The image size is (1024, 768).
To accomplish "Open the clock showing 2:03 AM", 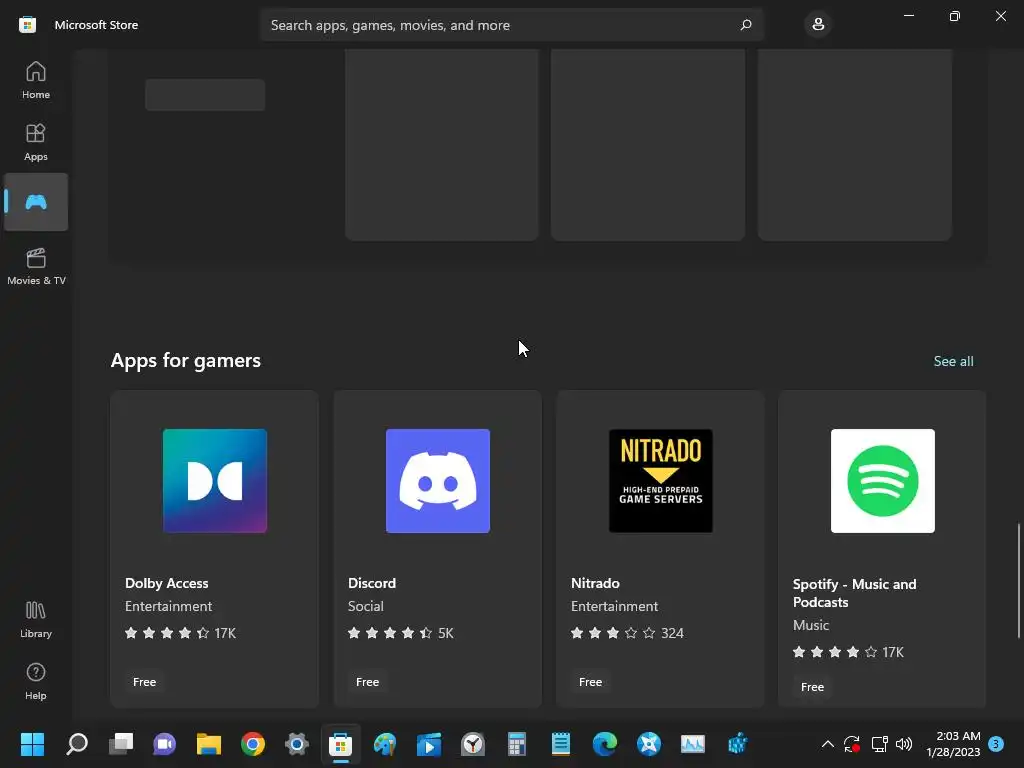I will point(953,744).
